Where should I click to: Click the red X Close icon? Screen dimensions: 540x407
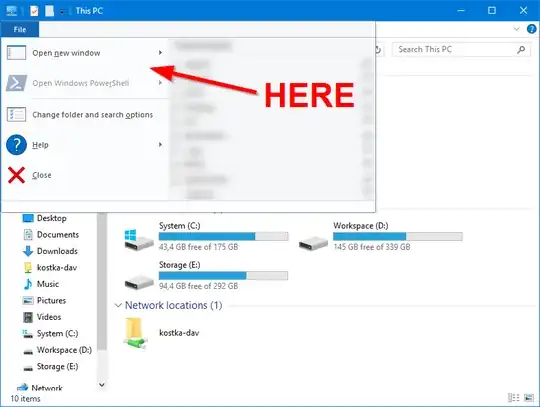pyautogui.click(x=16, y=175)
